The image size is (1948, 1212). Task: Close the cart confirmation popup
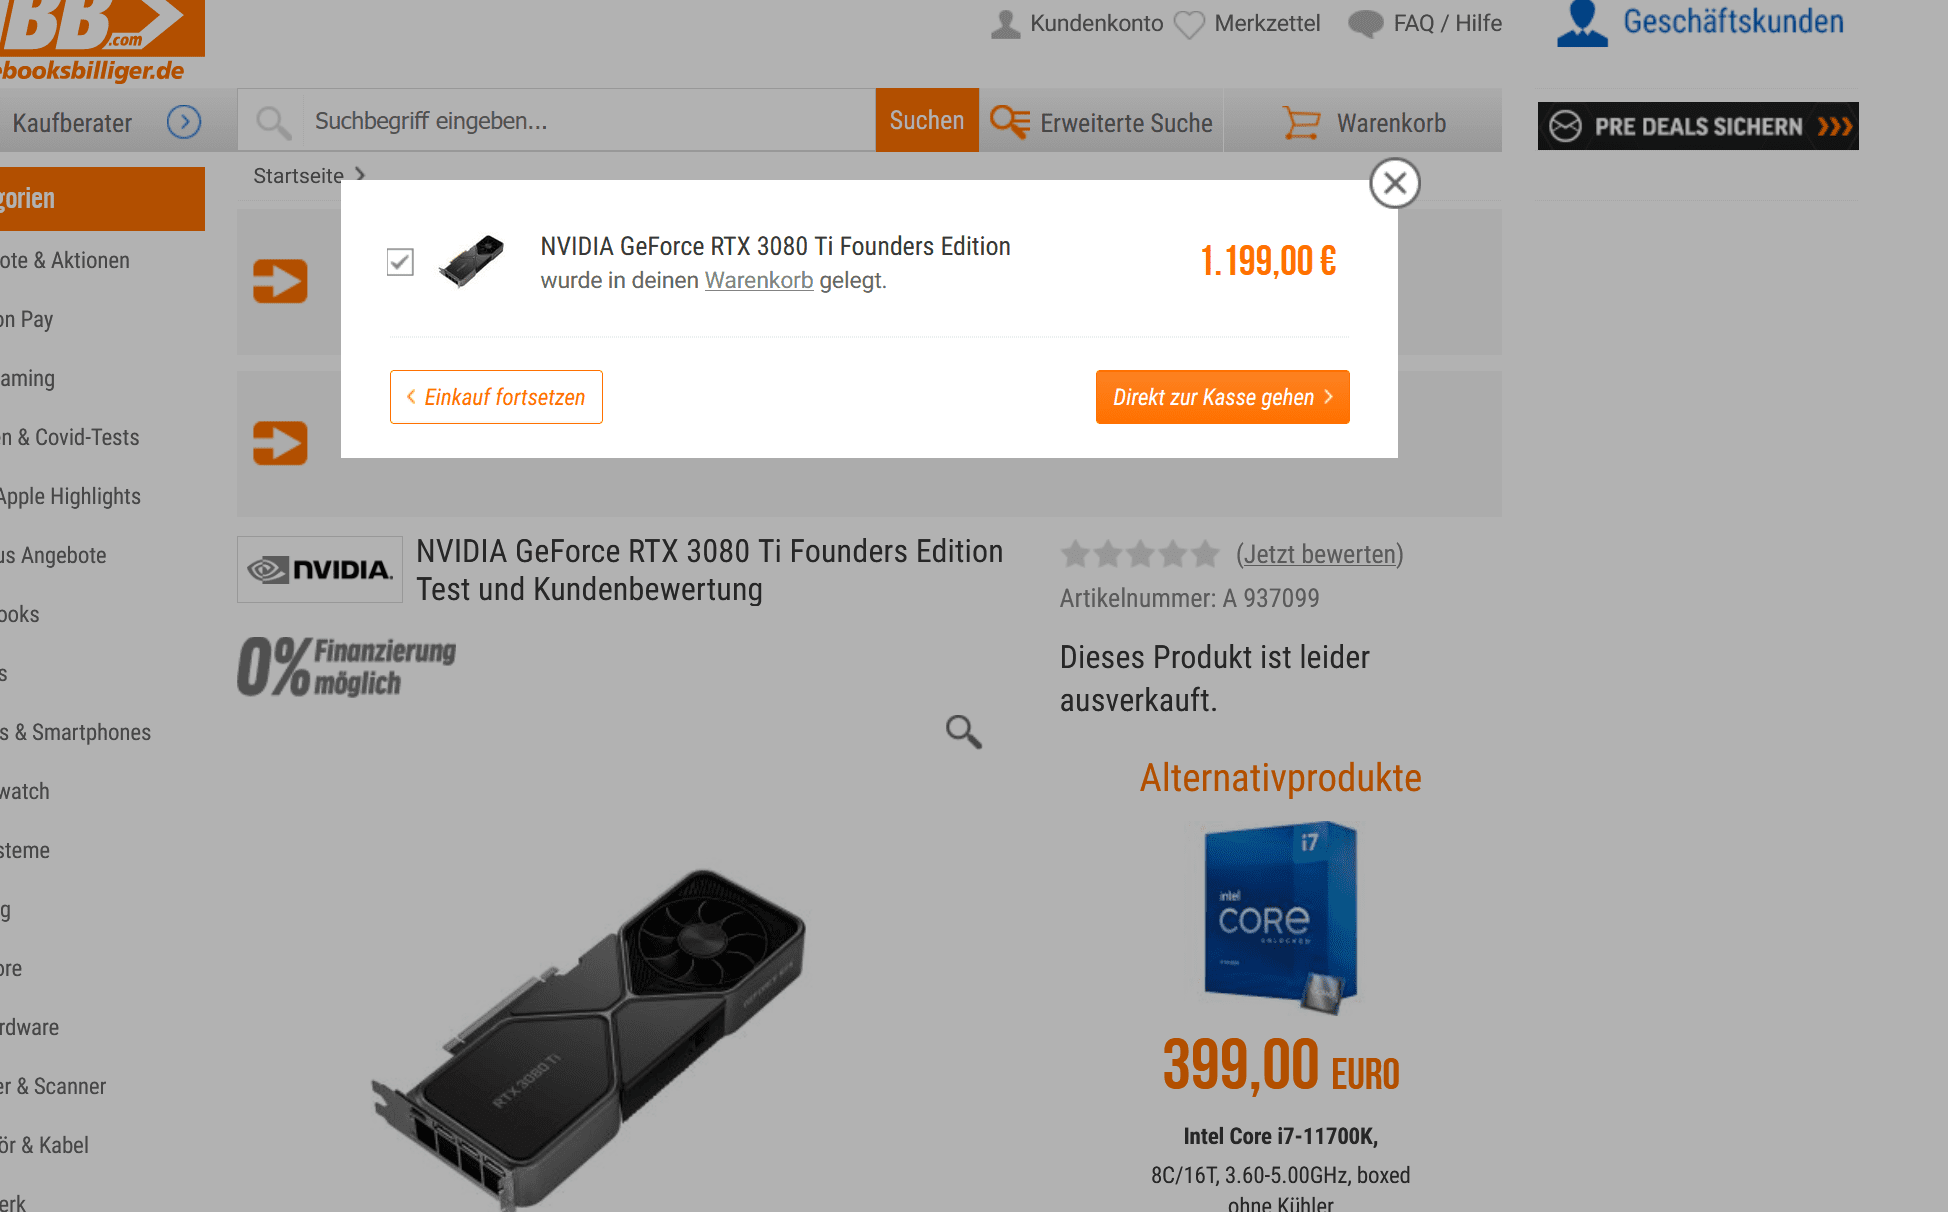pos(1395,183)
